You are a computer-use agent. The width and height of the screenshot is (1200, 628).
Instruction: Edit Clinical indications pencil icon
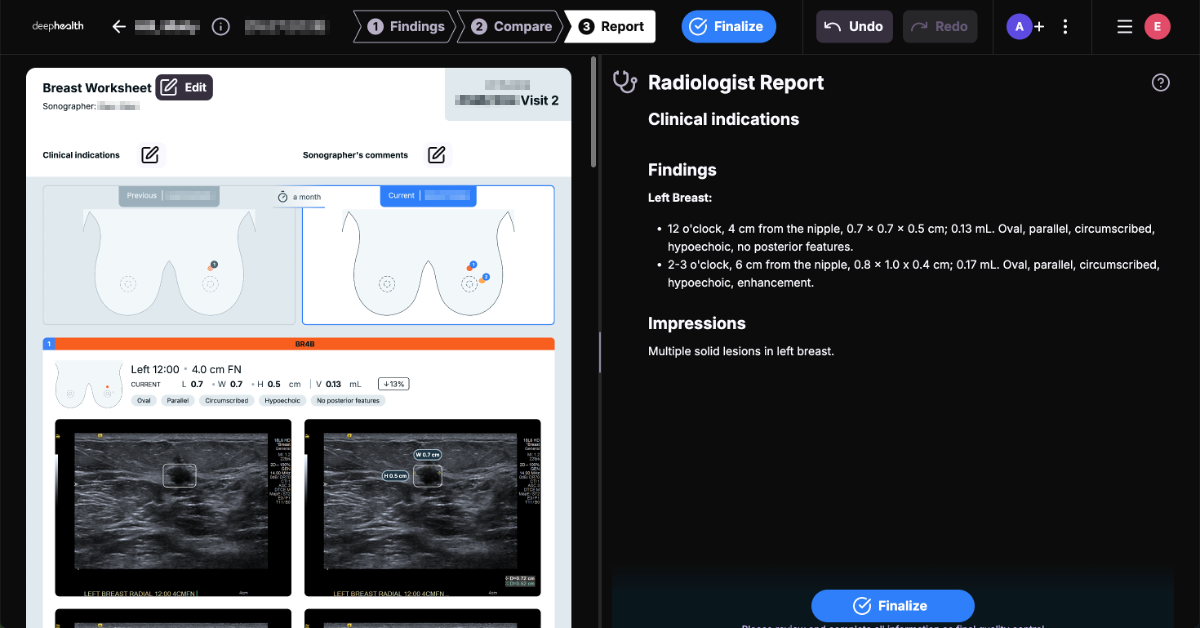[150, 155]
